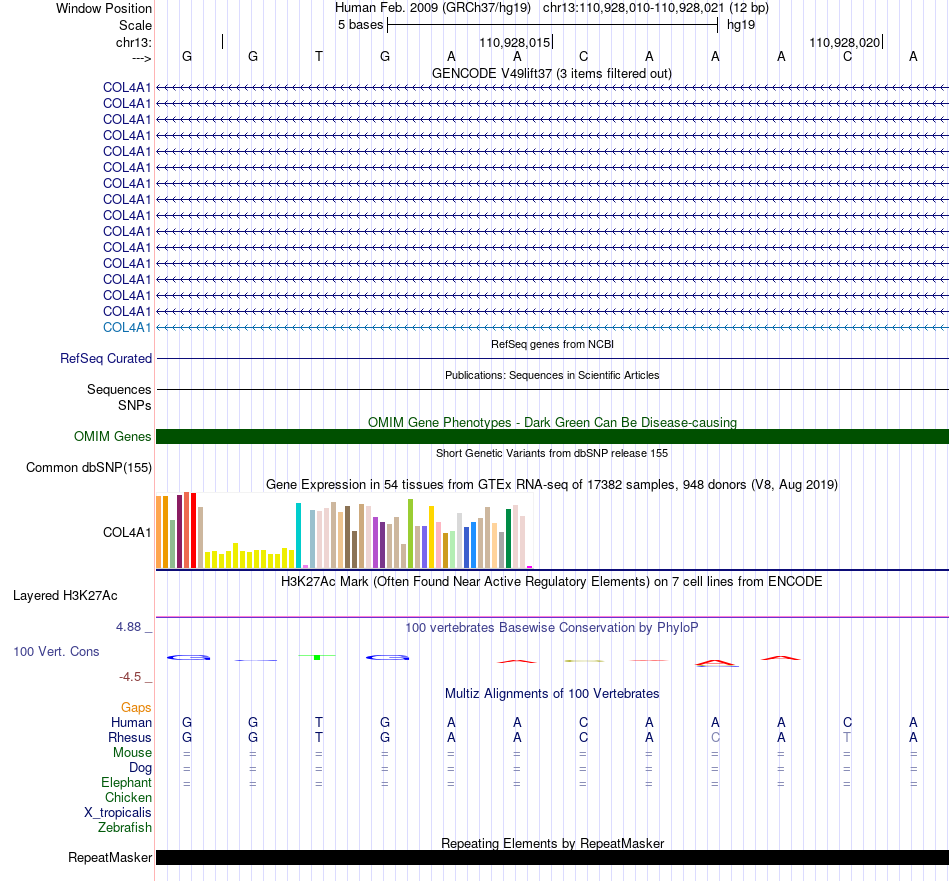The height and width of the screenshot is (881, 950).
Task: Open the 100 Vert. Cons track label
Action: pyautogui.click(x=56, y=651)
